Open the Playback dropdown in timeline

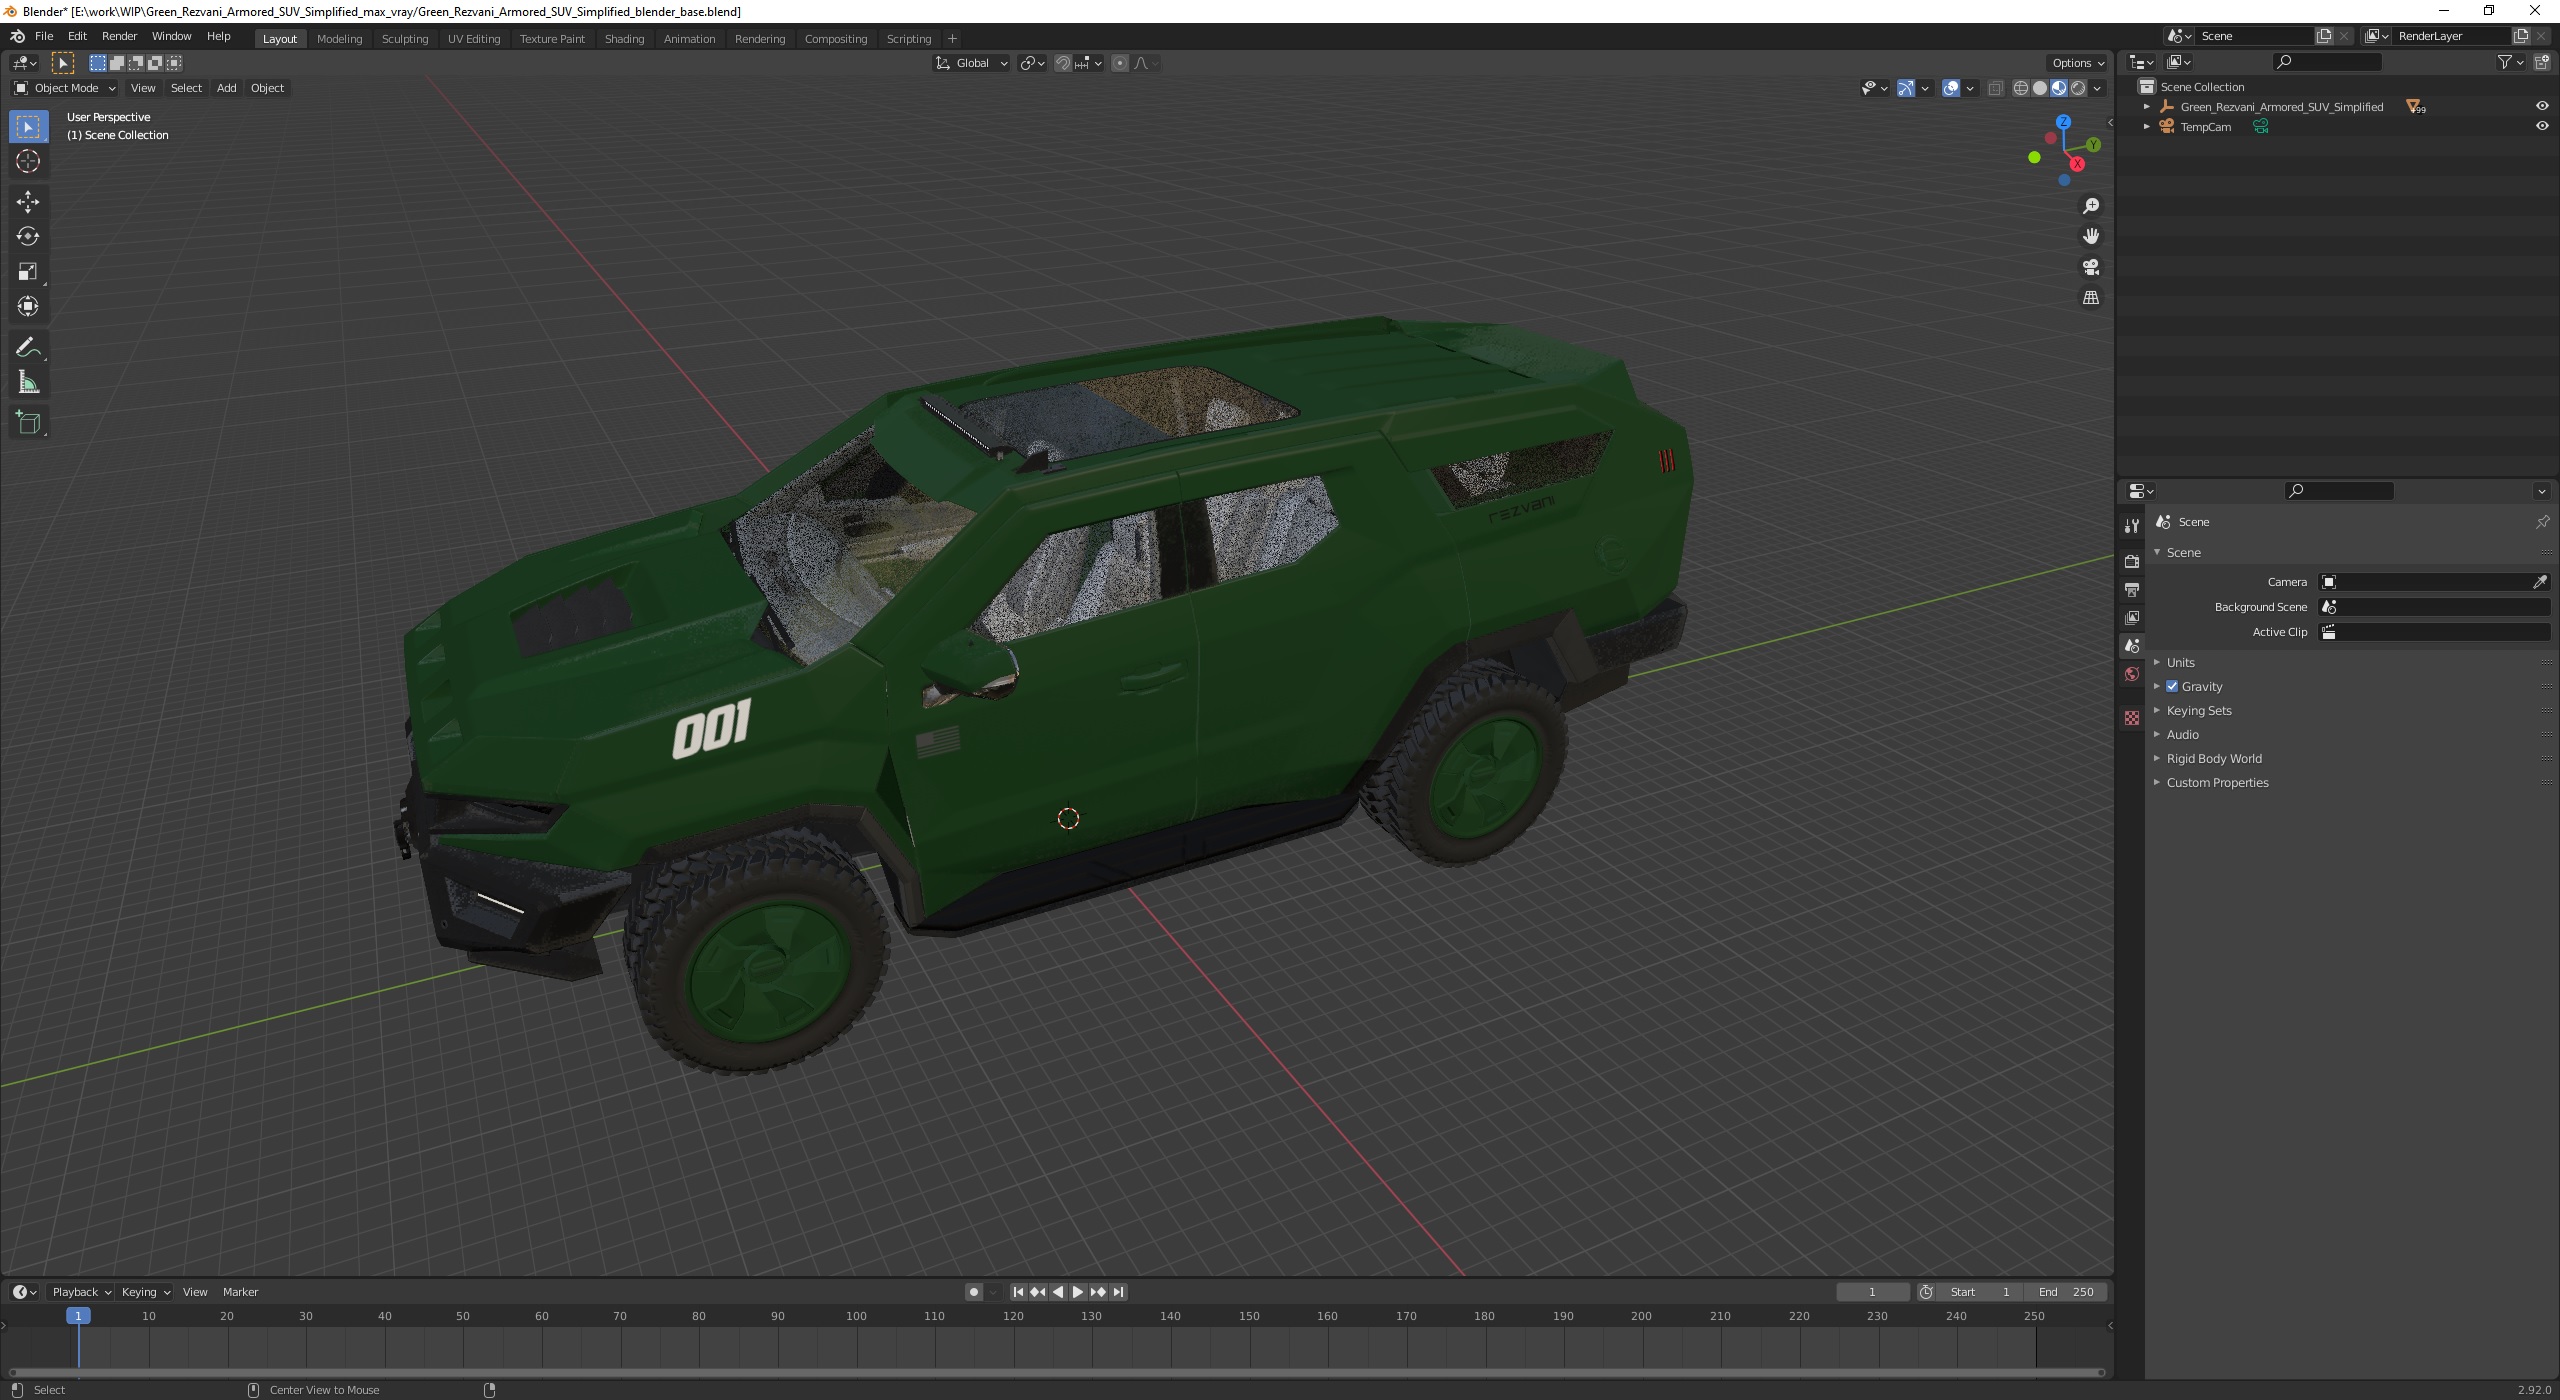coord(81,1292)
